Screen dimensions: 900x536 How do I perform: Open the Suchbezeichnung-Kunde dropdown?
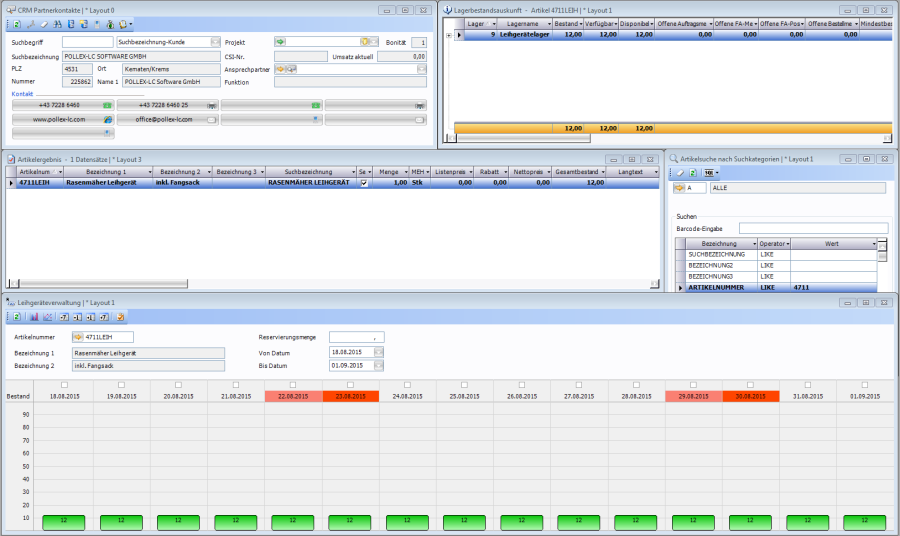point(216,42)
